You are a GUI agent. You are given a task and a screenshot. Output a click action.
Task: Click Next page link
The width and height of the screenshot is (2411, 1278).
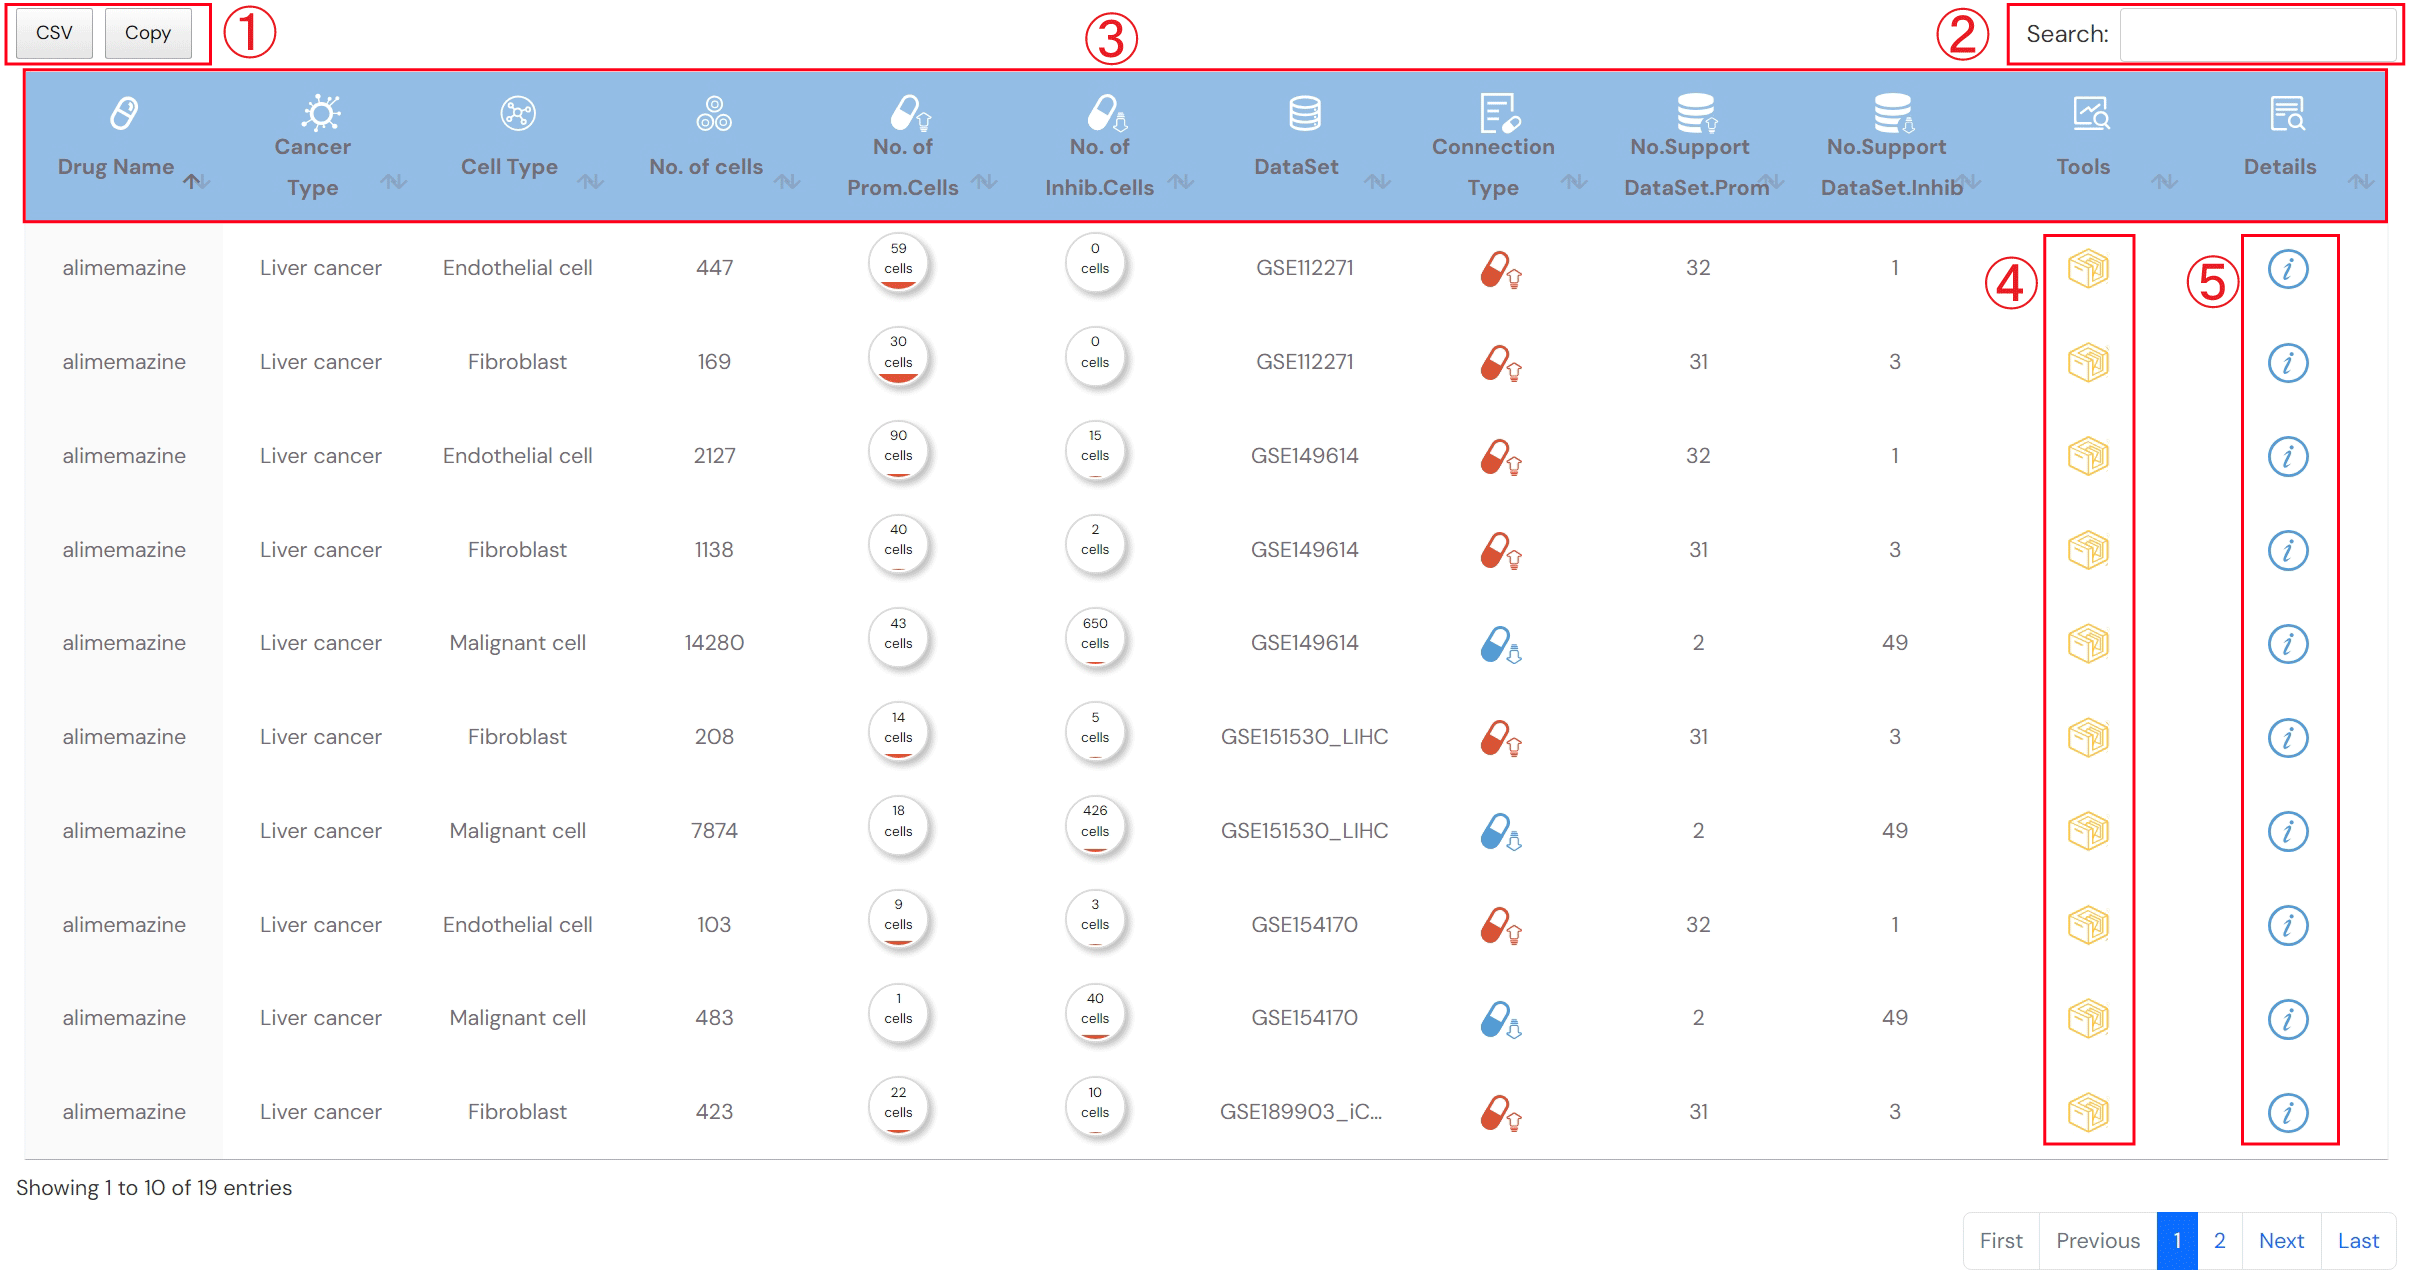(2280, 1240)
